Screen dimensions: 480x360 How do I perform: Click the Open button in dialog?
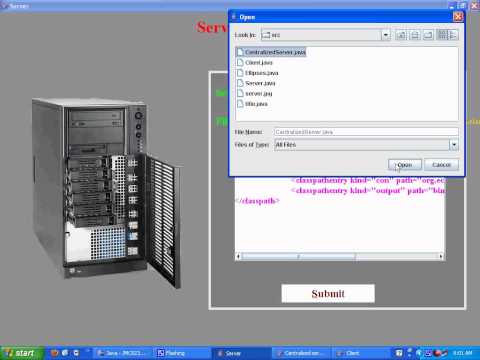pyautogui.click(x=405, y=165)
